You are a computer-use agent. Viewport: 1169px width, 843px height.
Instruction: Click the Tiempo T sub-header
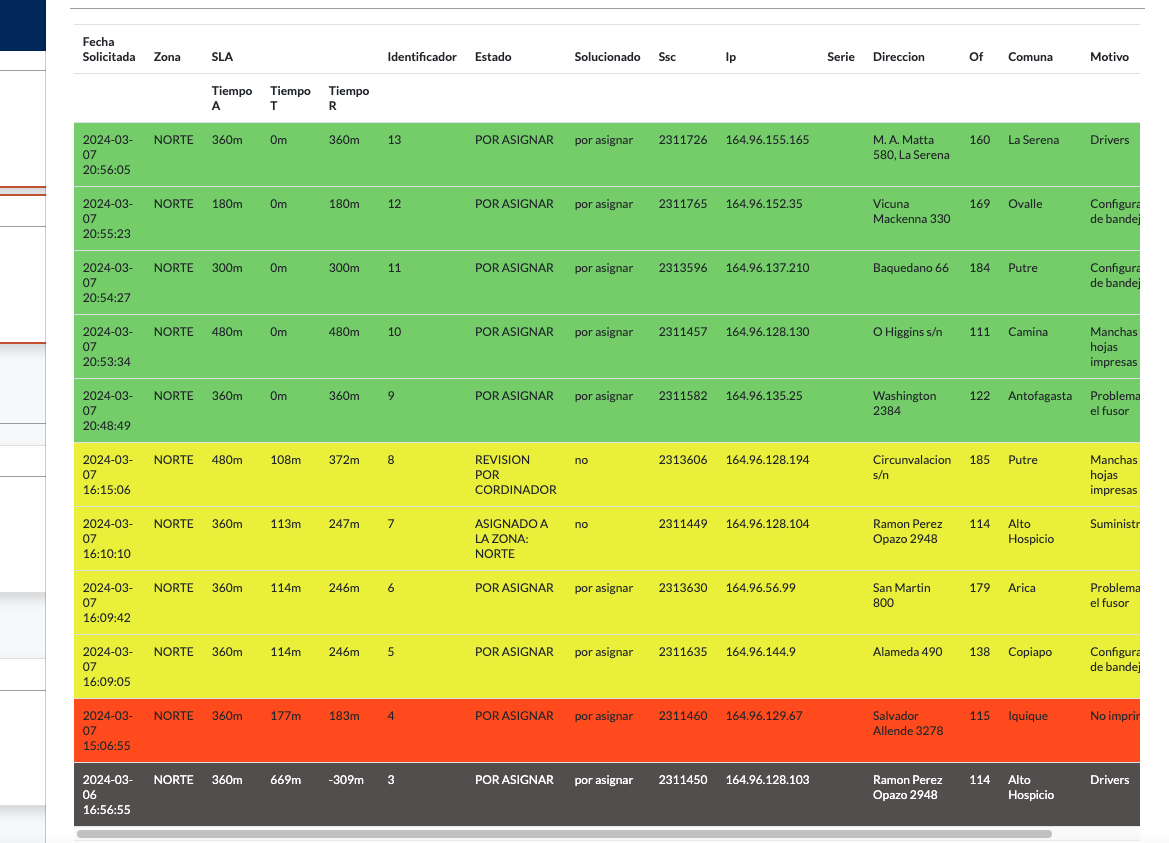(290, 98)
